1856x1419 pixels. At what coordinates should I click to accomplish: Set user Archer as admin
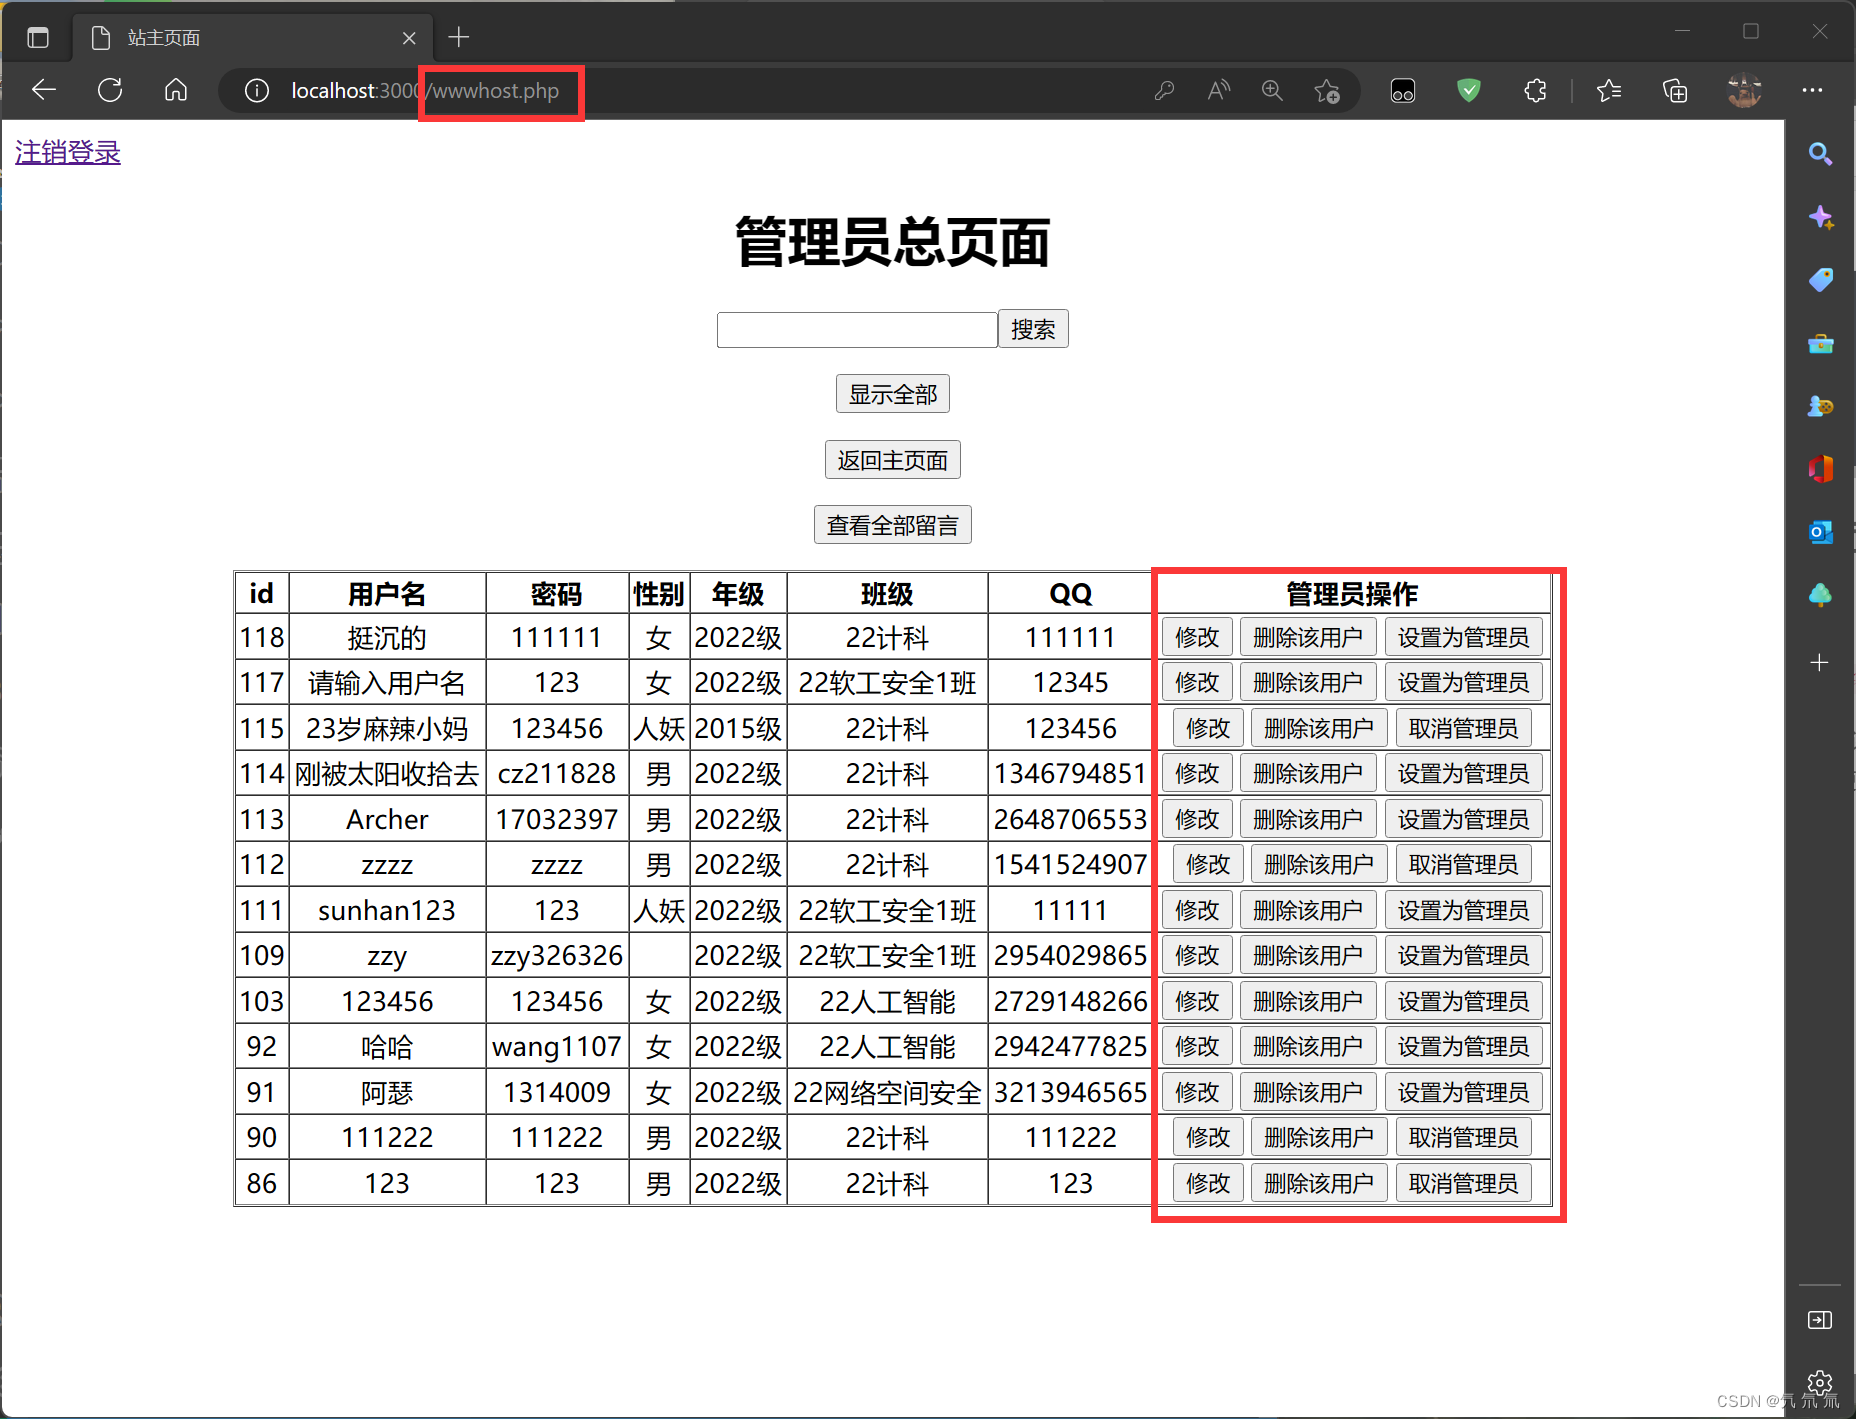pos(1464,819)
